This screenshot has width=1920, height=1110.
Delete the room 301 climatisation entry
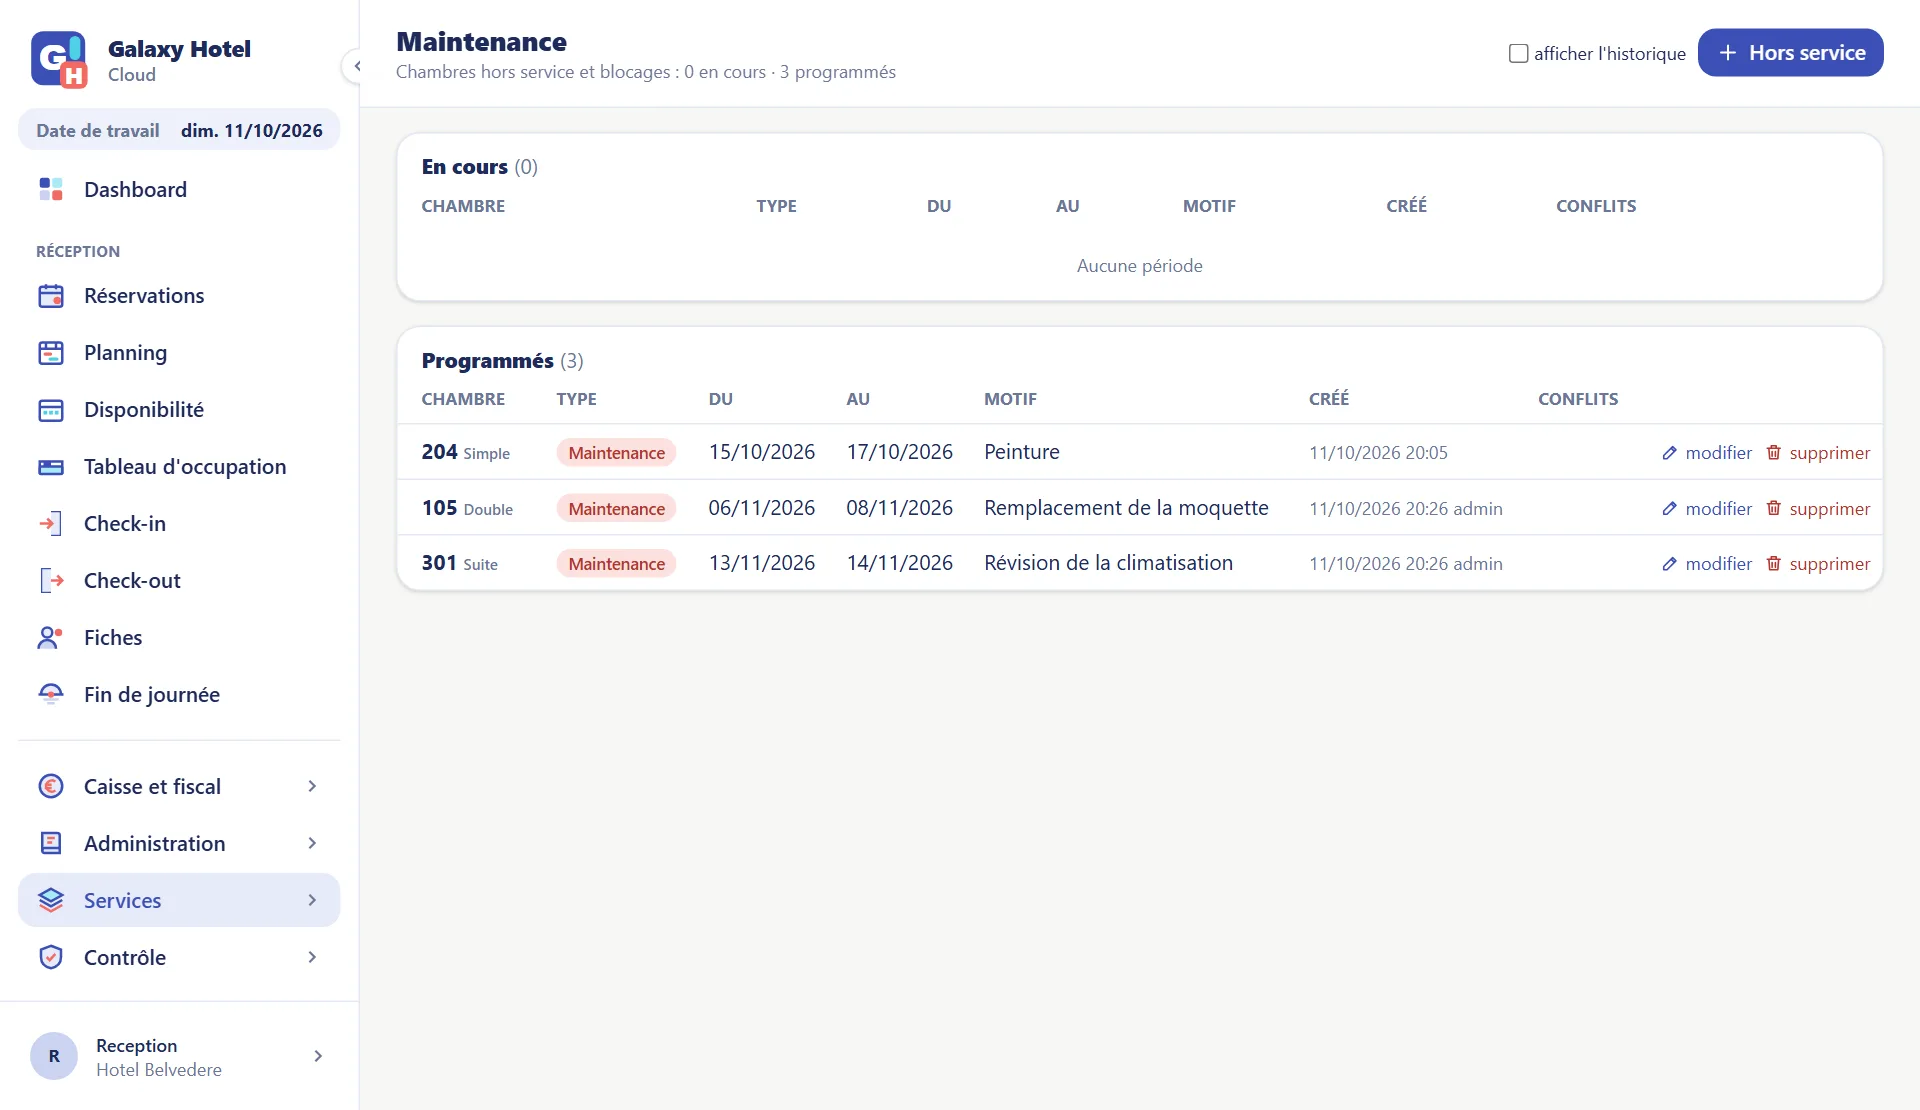[1818, 564]
